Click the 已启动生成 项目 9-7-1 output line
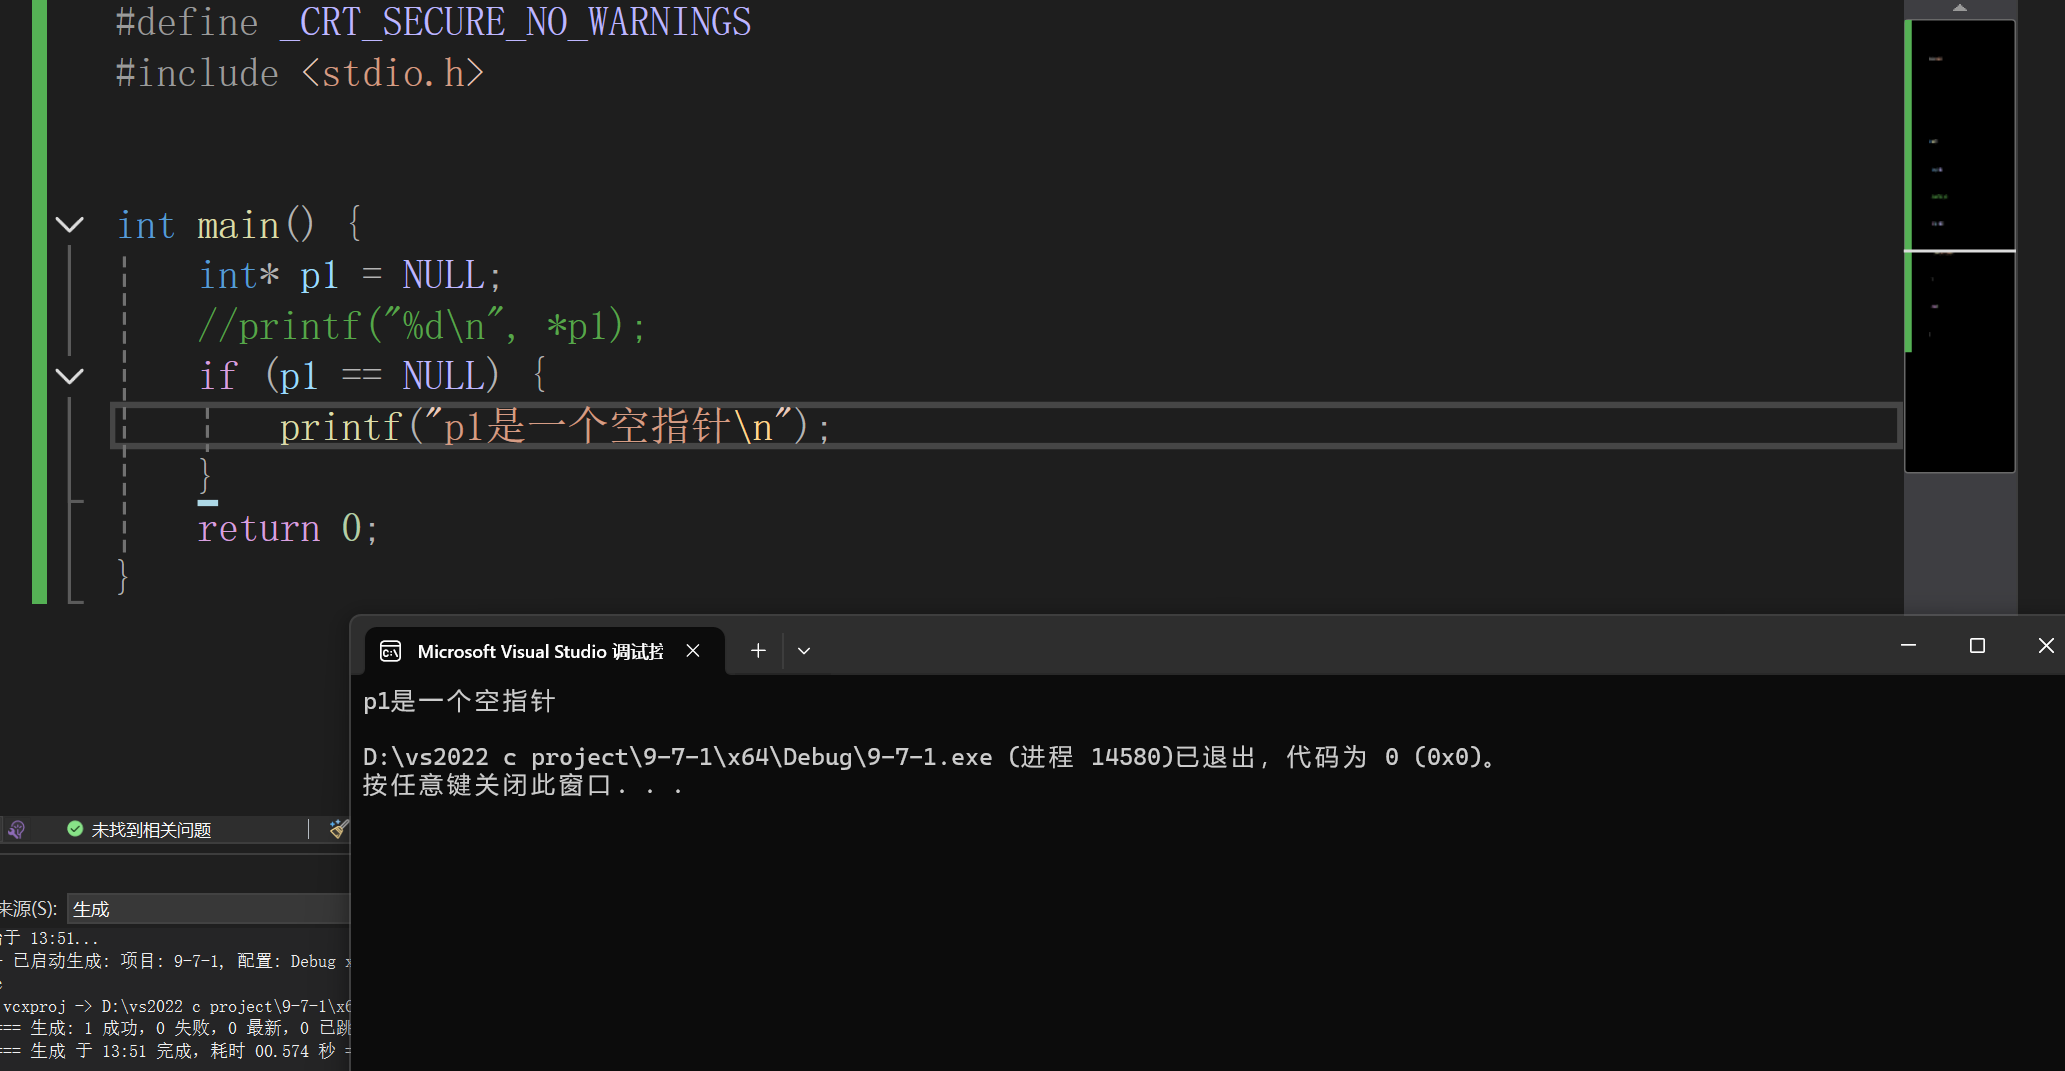Screen dimensions: 2065x1071 coord(175,961)
